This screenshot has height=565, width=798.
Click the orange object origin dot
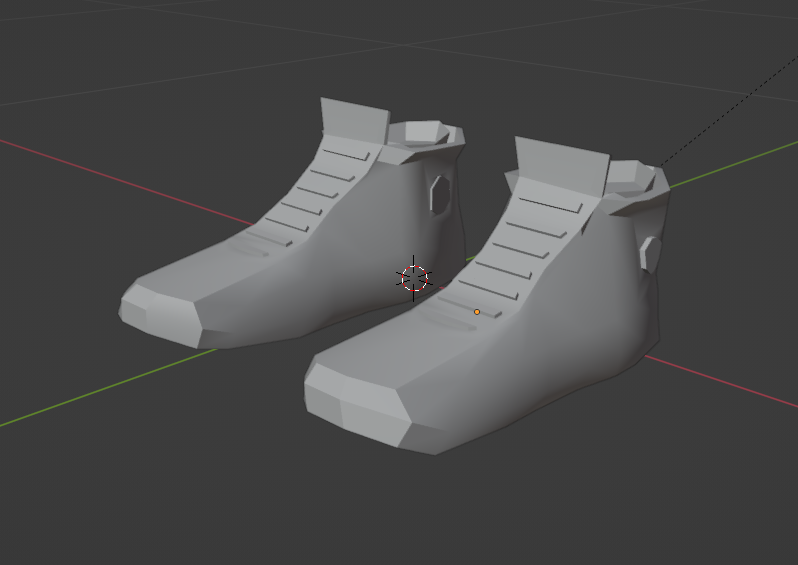pyautogui.click(x=477, y=312)
